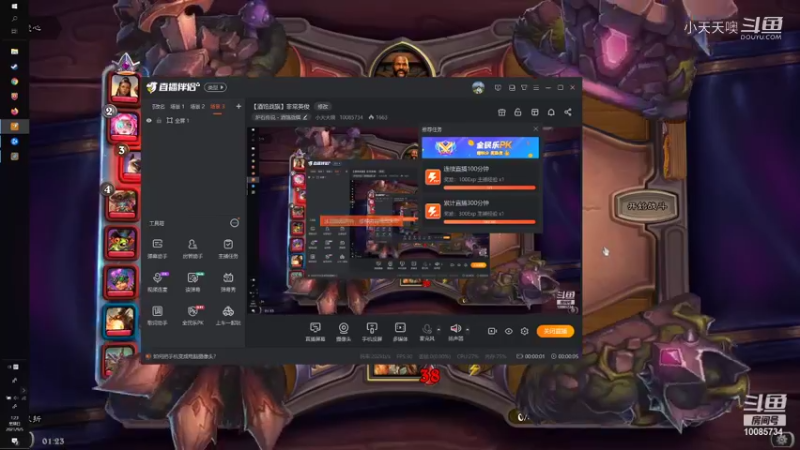Toggle preview eye icon near 关闭直播
The width and height of the screenshot is (800, 450).
pyautogui.click(x=509, y=331)
